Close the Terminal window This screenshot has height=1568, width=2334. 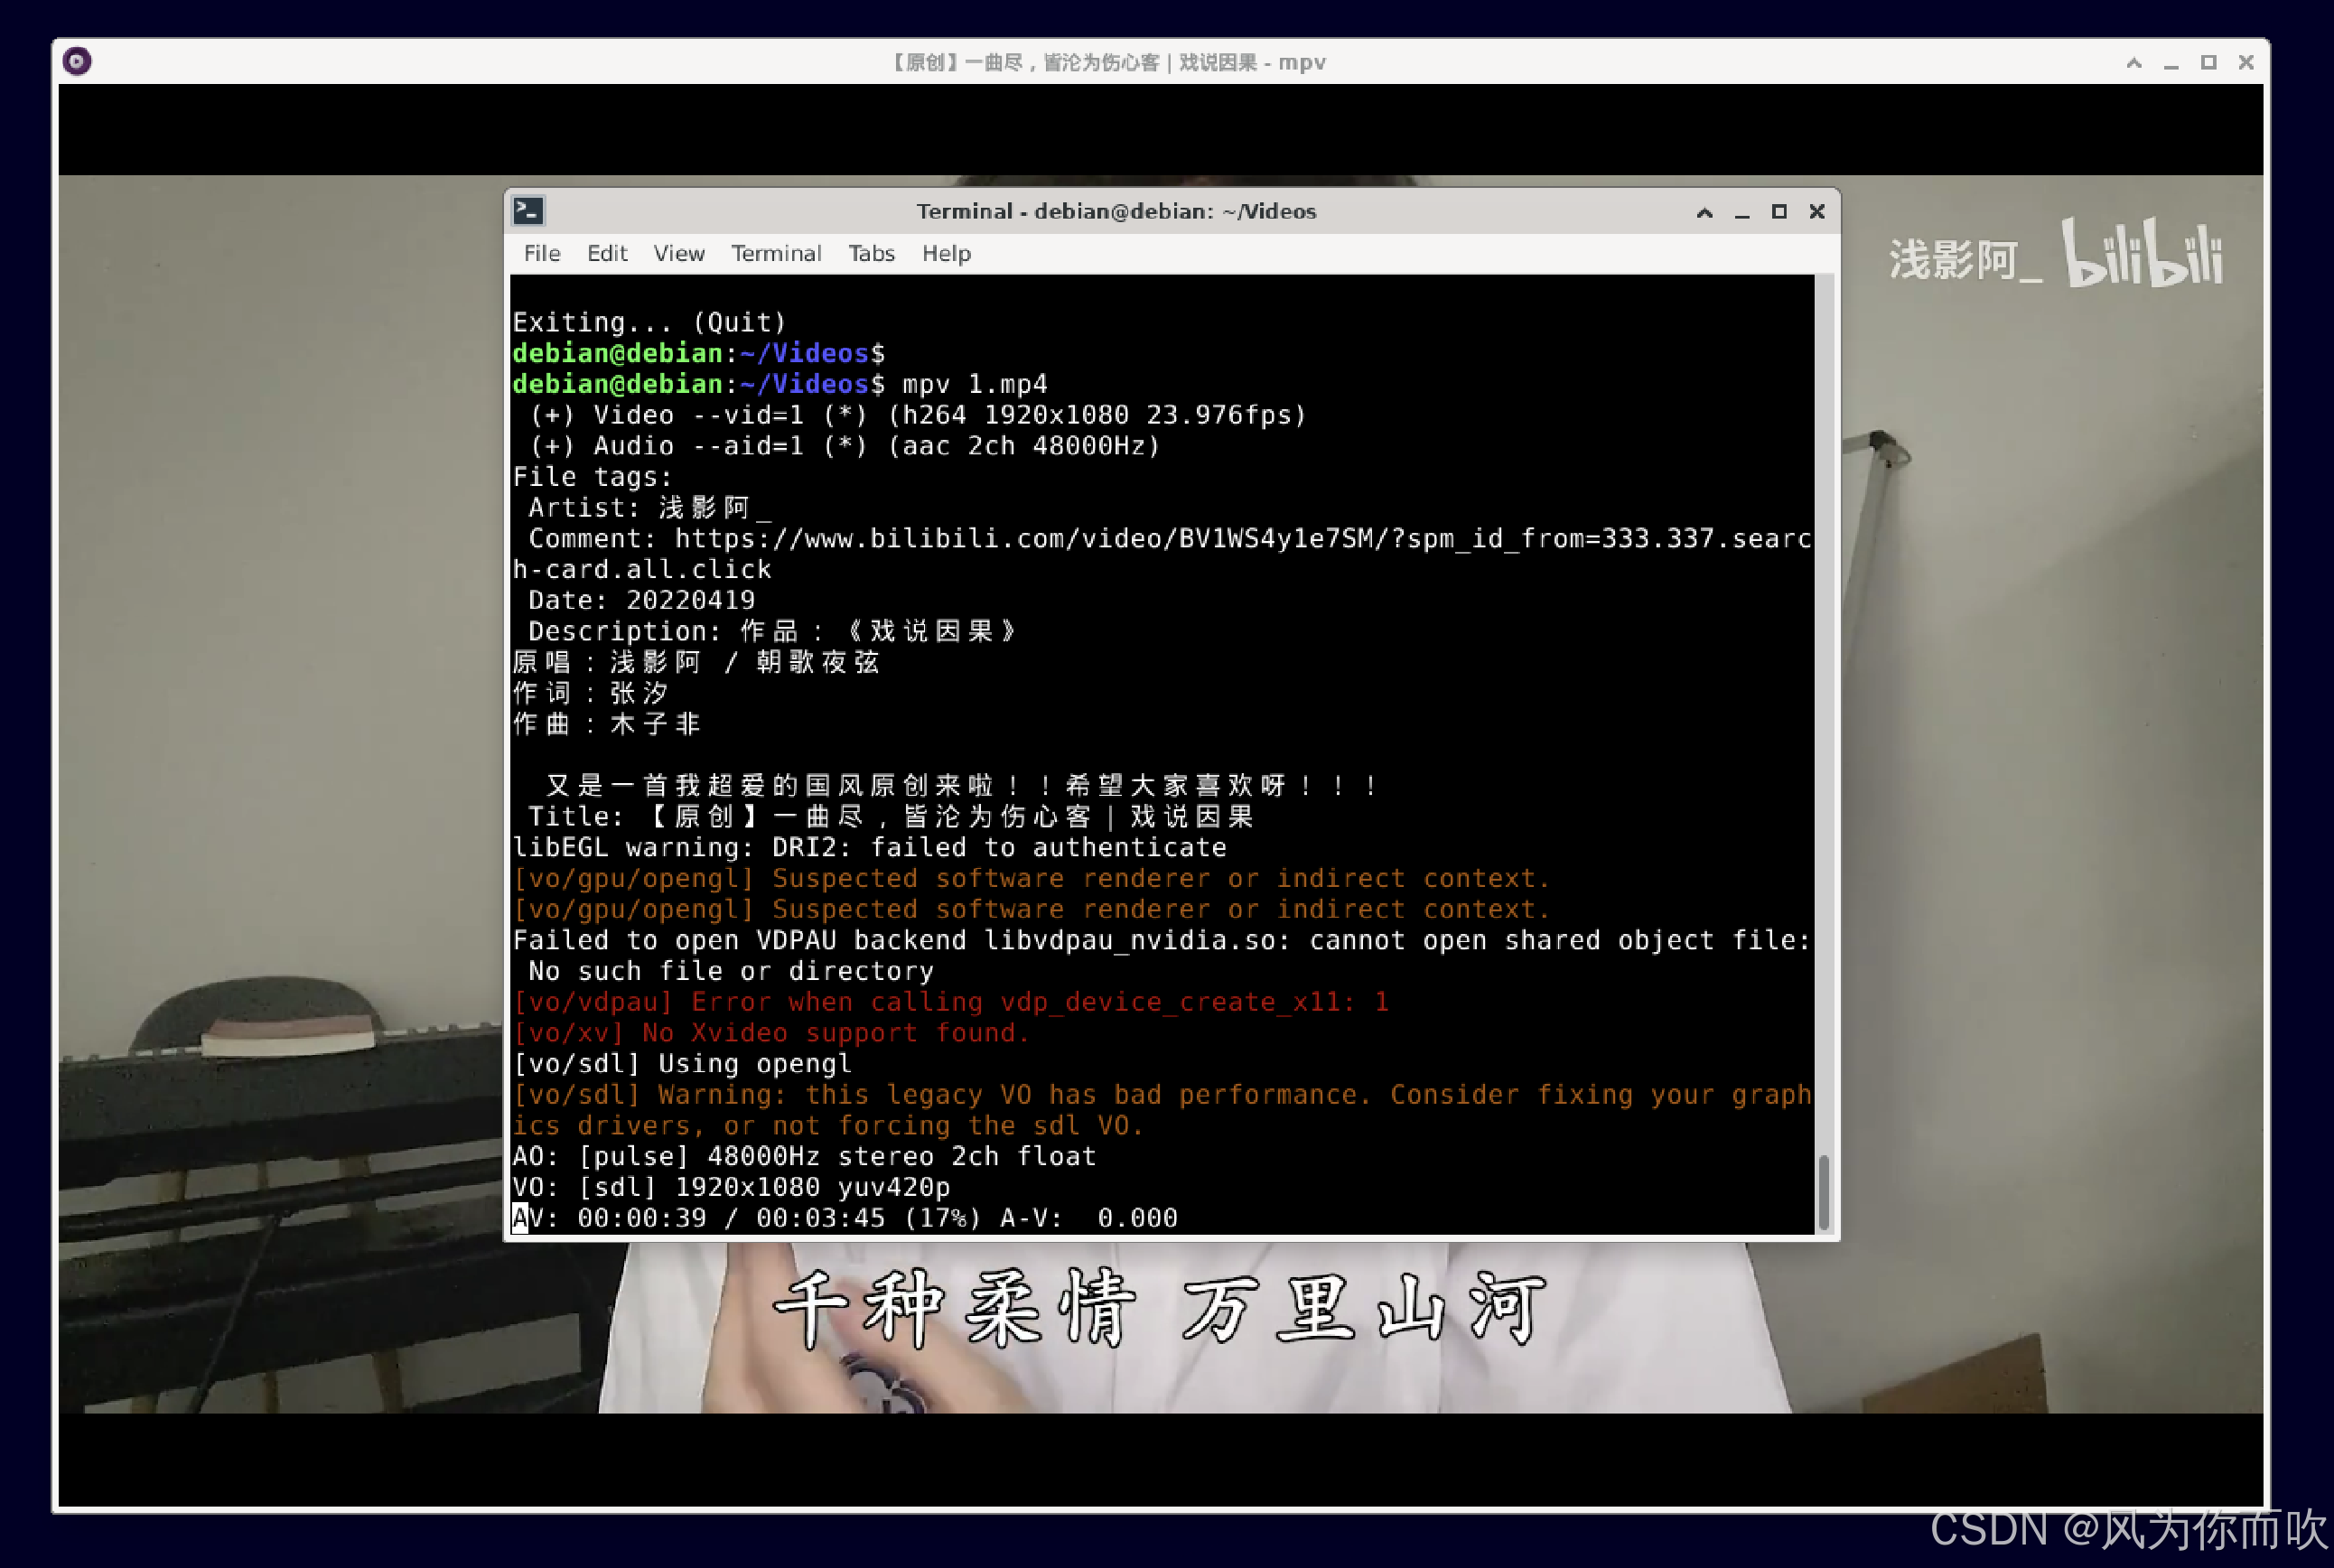click(x=1817, y=211)
